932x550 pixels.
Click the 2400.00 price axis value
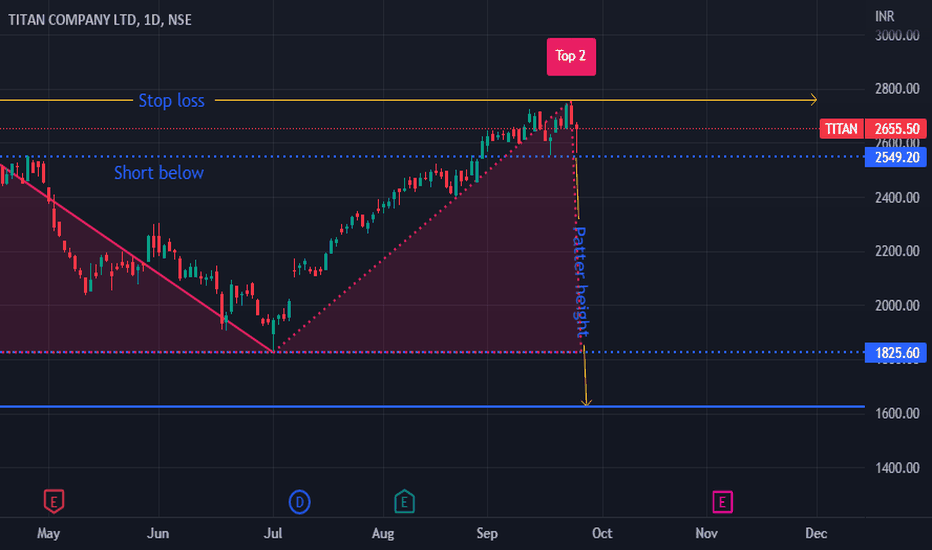coord(897,197)
